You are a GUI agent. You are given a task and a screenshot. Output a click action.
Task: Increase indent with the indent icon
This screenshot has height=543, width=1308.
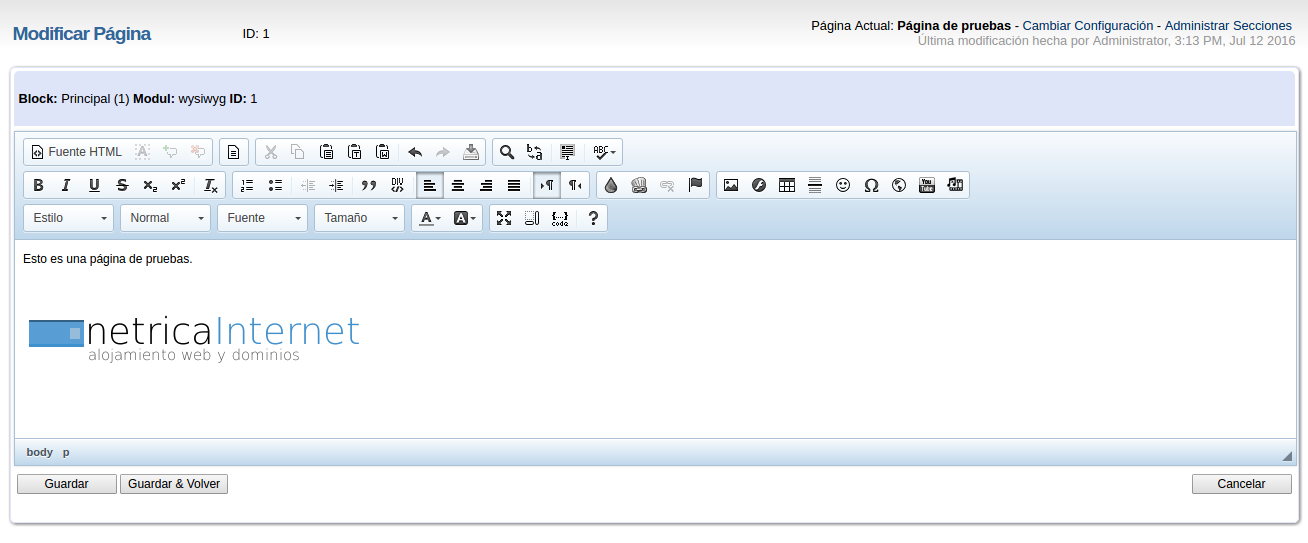click(336, 185)
